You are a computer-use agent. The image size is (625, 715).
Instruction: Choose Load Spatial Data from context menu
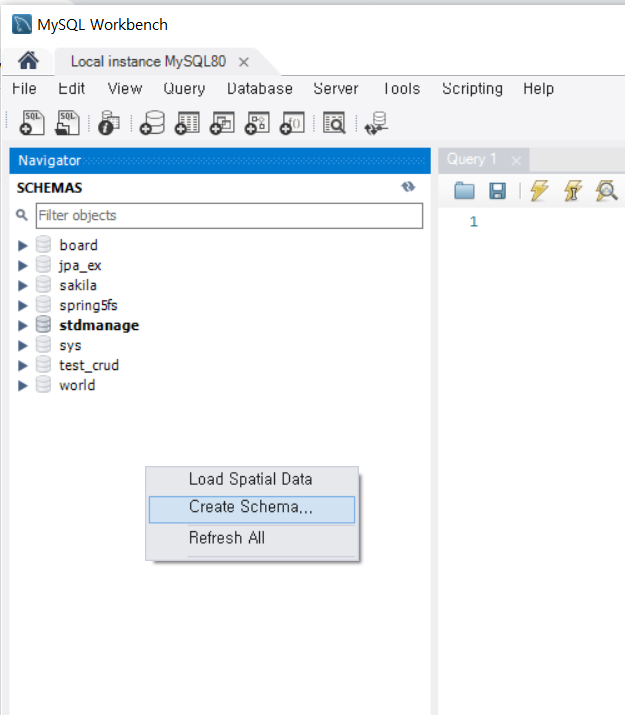(x=252, y=479)
